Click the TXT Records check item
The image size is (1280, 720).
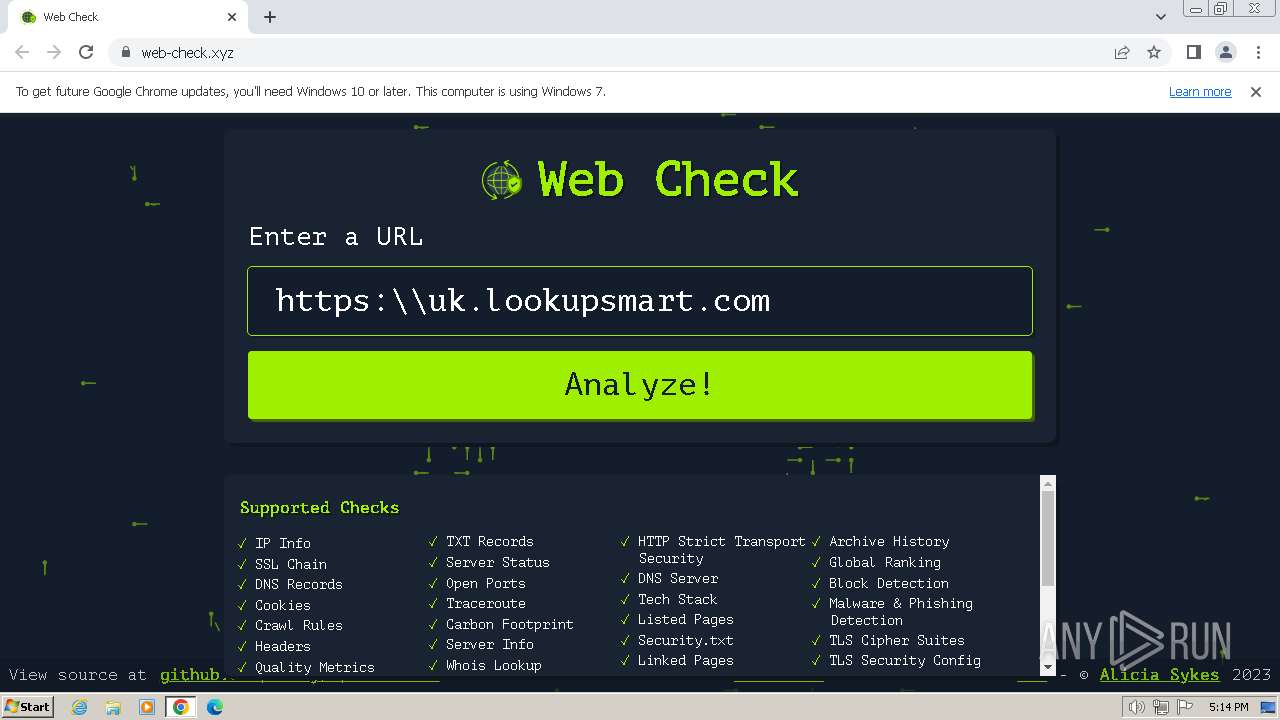490,541
